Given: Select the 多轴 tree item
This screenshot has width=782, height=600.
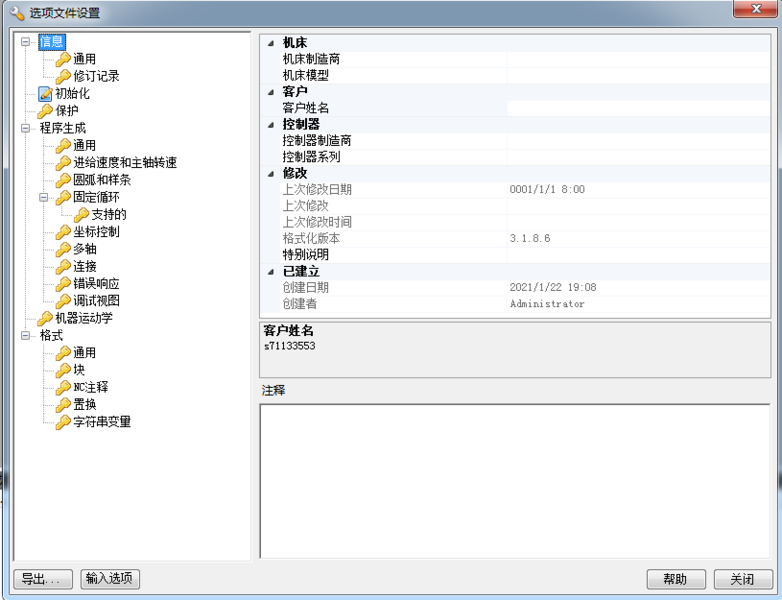Looking at the screenshot, I should point(85,249).
